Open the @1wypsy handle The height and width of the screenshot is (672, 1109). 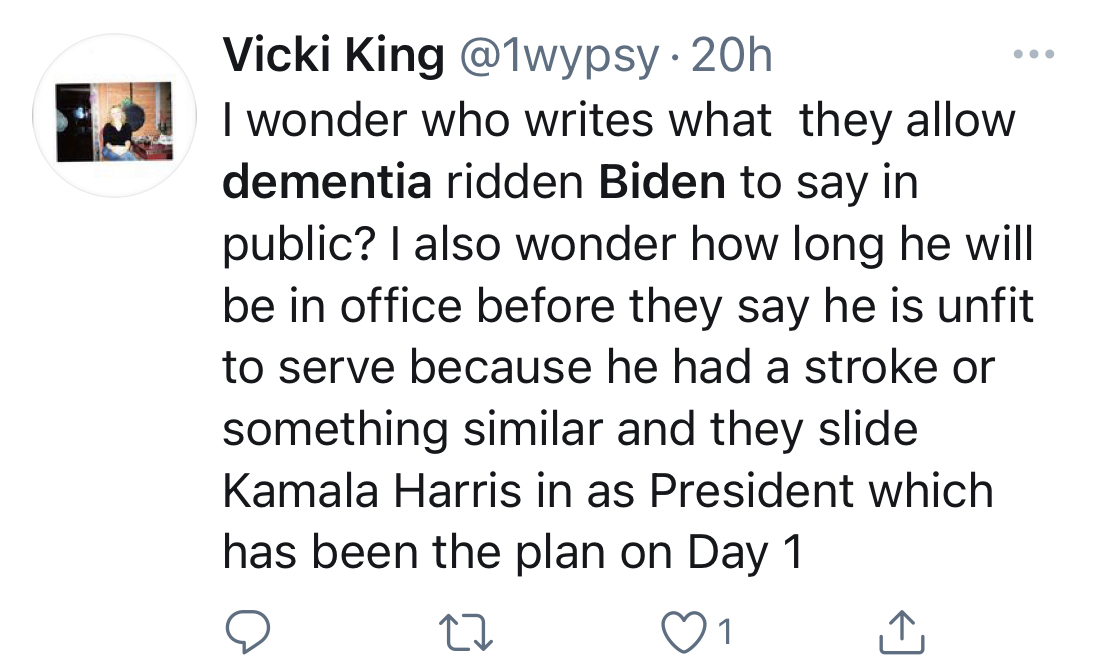[557, 56]
